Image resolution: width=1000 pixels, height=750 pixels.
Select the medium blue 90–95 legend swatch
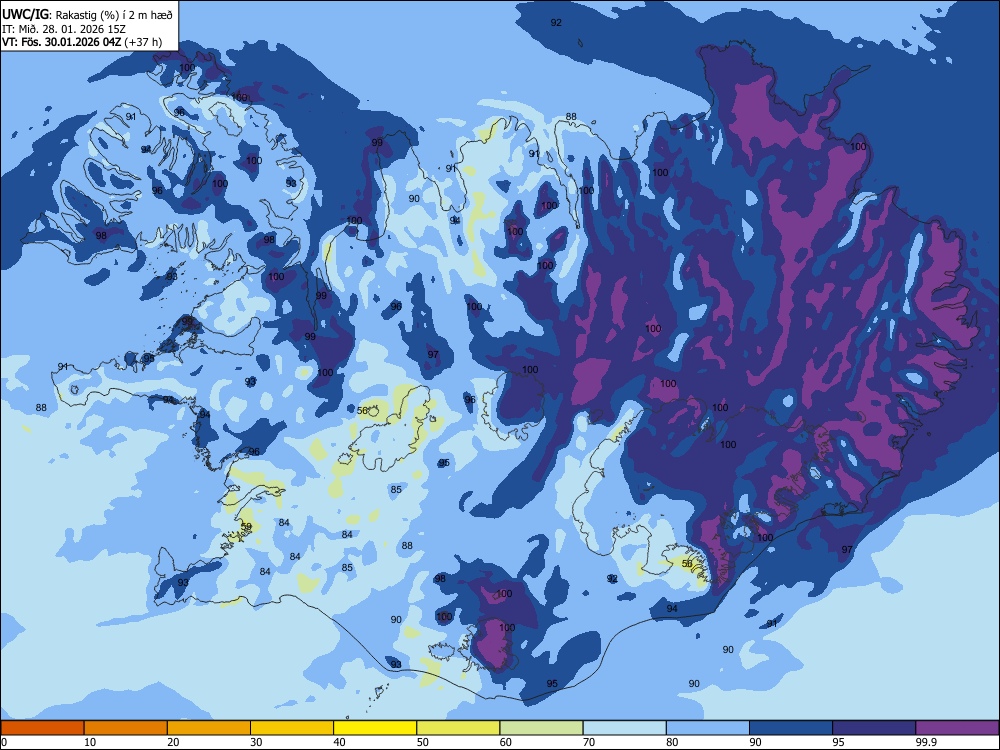click(x=791, y=728)
